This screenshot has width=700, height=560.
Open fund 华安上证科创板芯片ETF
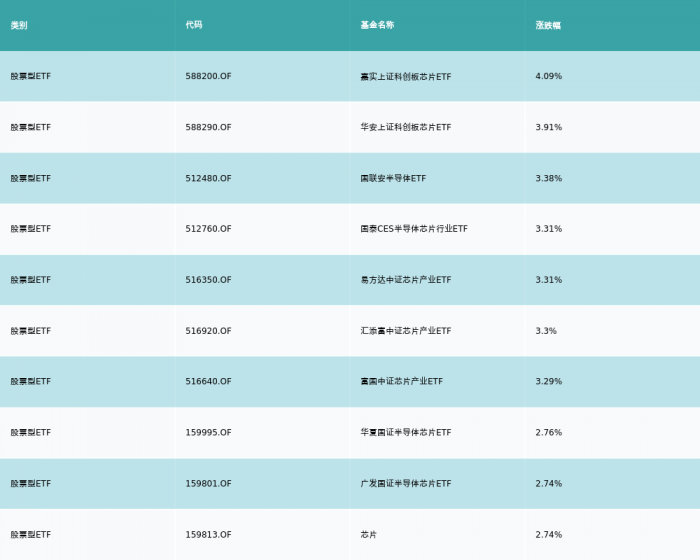click(x=406, y=127)
